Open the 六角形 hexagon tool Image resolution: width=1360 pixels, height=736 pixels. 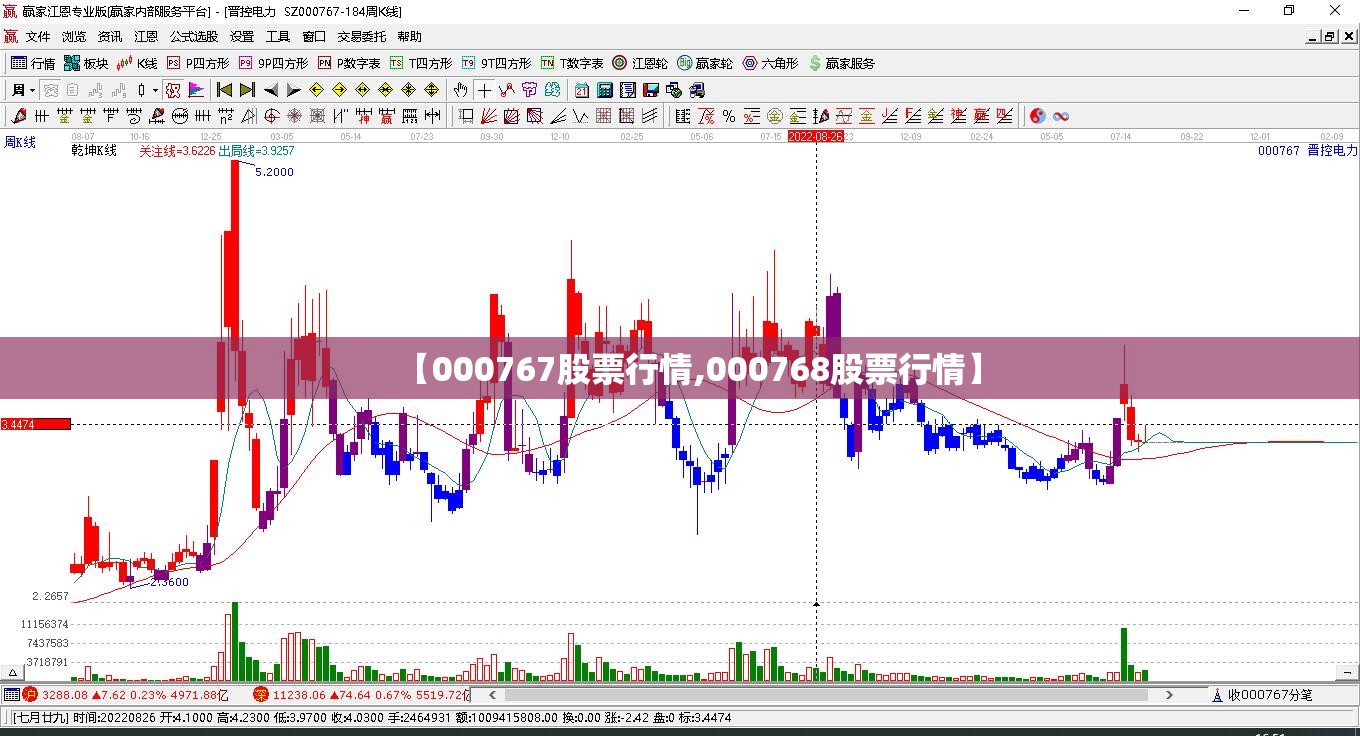coord(770,63)
